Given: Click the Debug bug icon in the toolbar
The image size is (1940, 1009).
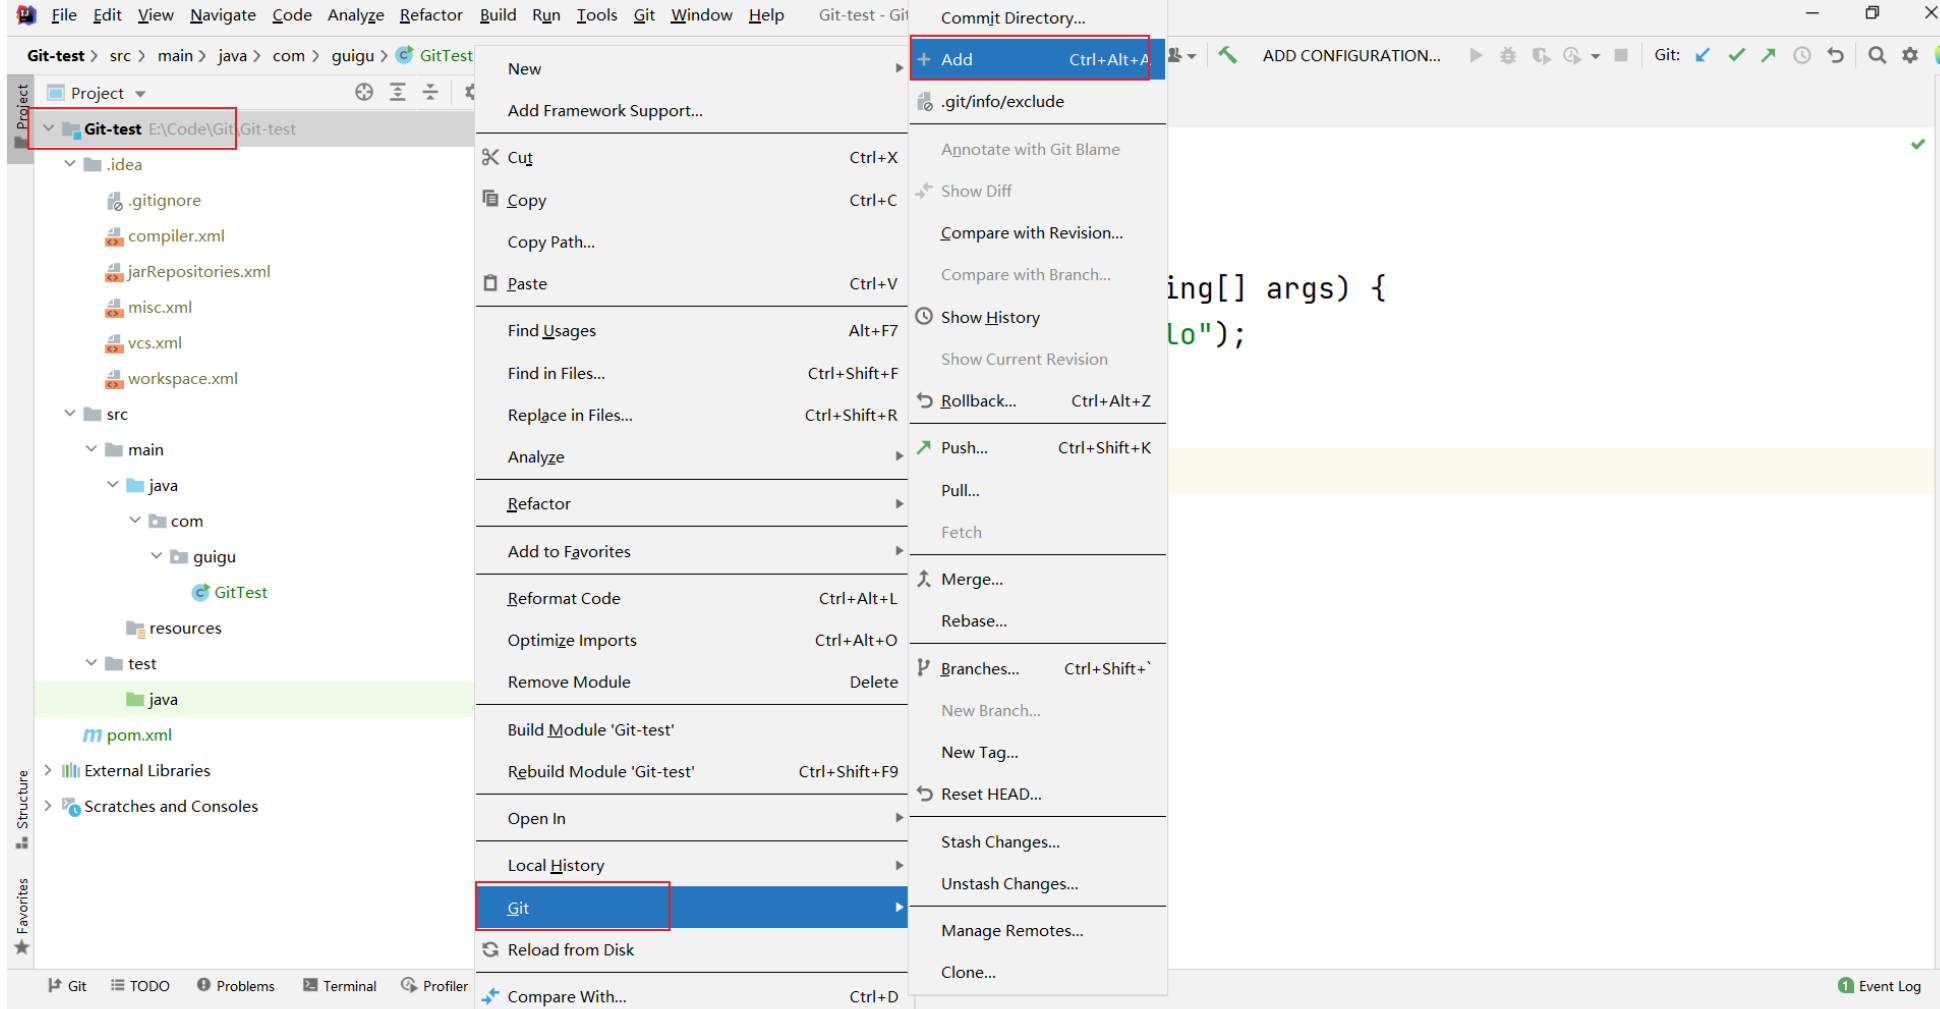Looking at the screenshot, I should coord(1508,55).
